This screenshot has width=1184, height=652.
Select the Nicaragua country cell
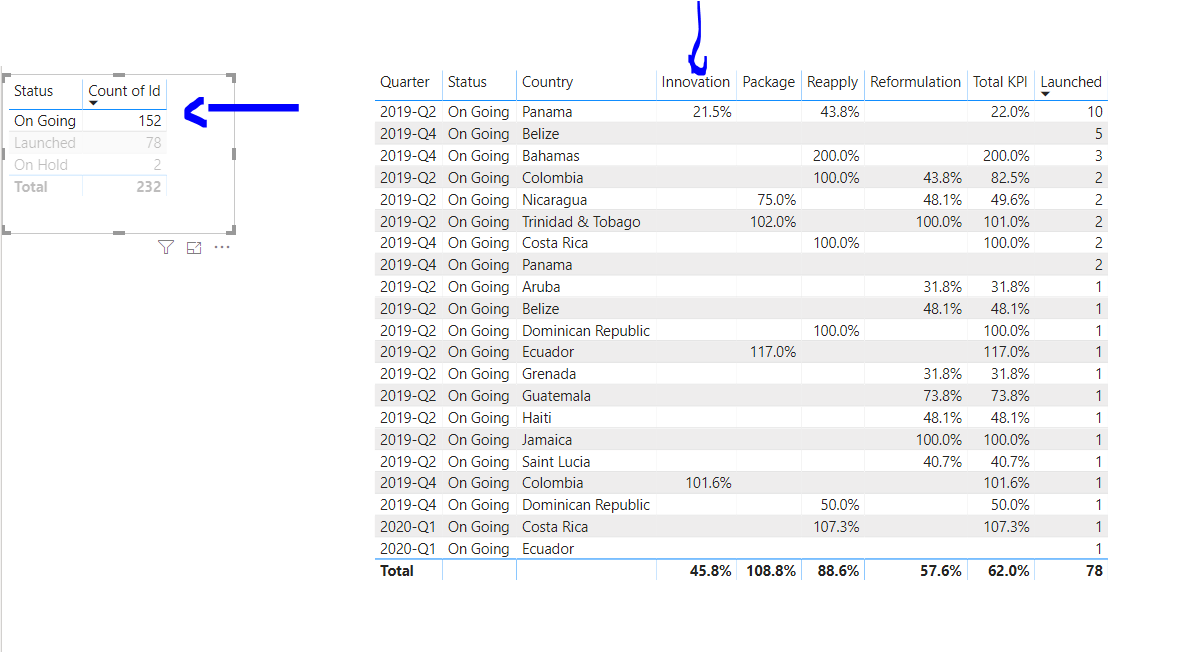554,199
